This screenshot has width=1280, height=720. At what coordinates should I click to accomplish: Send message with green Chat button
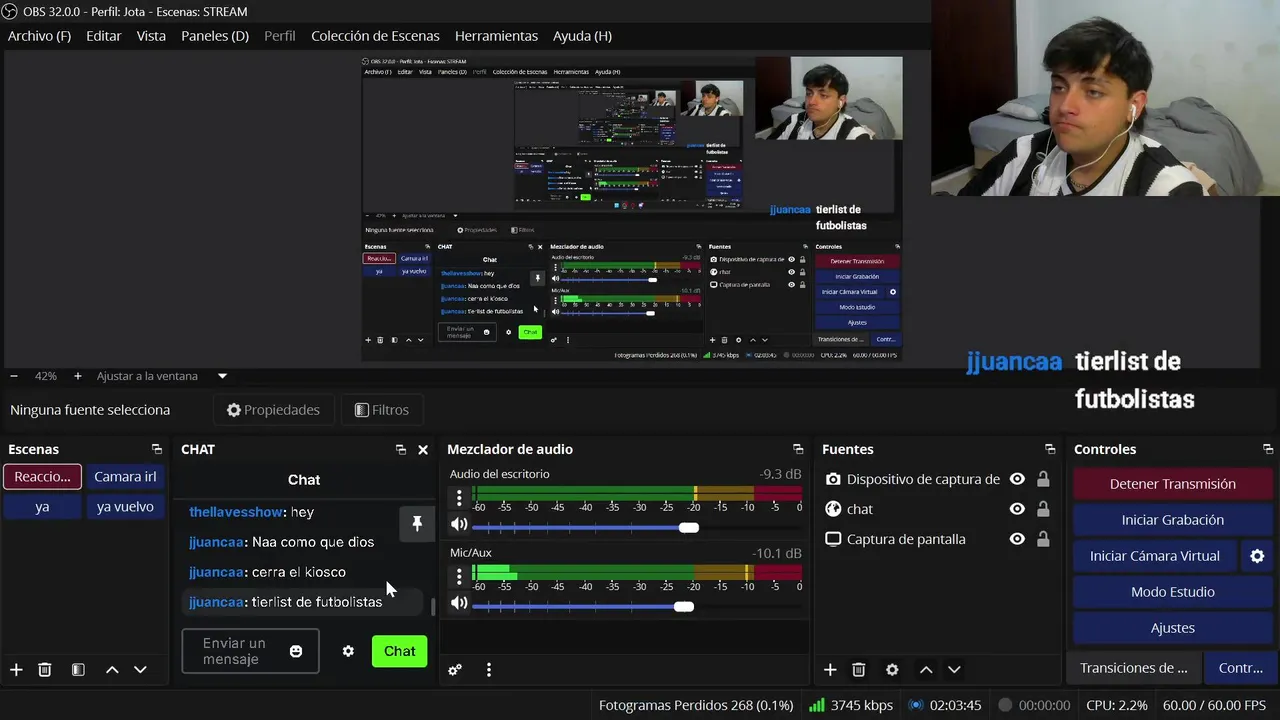pyautogui.click(x=399, y=651)
